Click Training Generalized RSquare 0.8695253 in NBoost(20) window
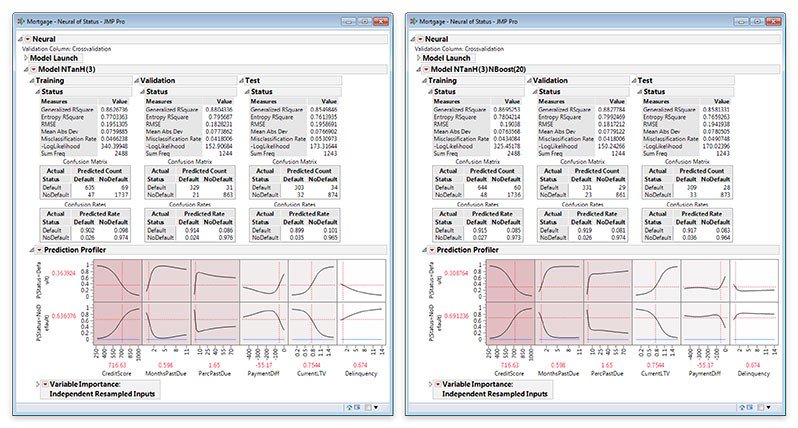 [507, 109]
